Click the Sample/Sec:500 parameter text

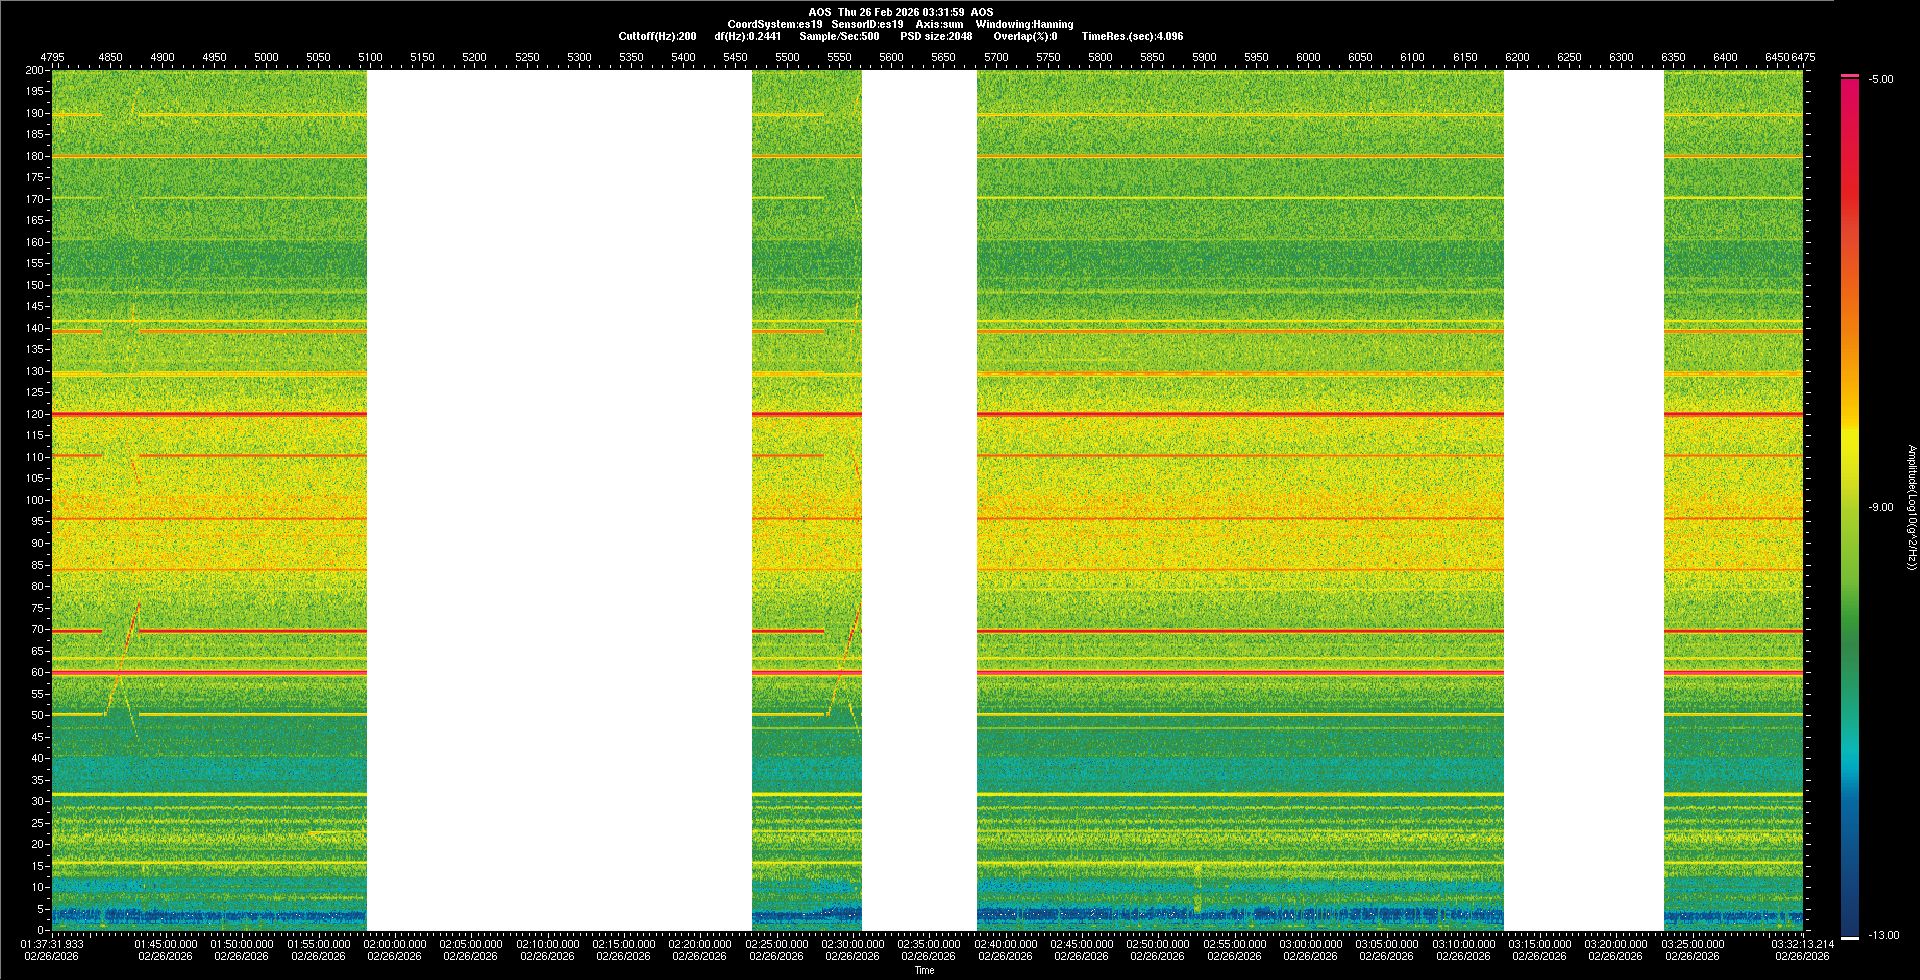tap(839, 36)
